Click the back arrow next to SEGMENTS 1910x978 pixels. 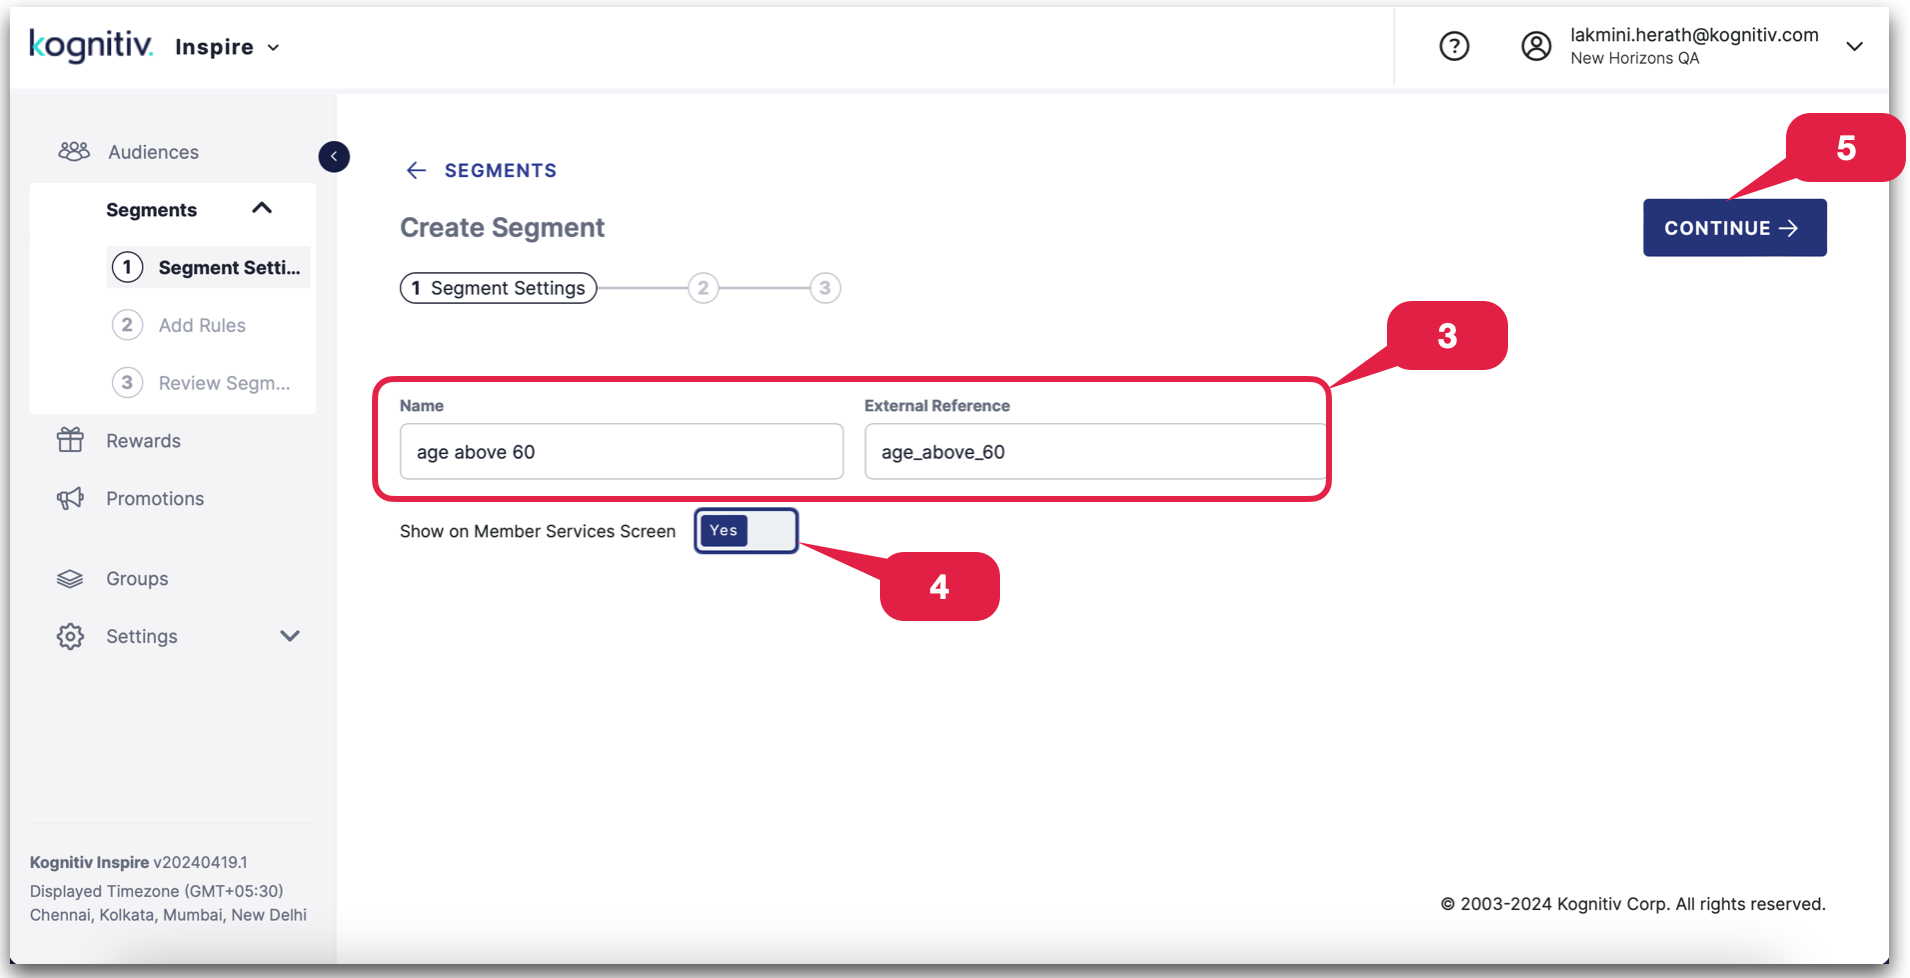[416, 170]
